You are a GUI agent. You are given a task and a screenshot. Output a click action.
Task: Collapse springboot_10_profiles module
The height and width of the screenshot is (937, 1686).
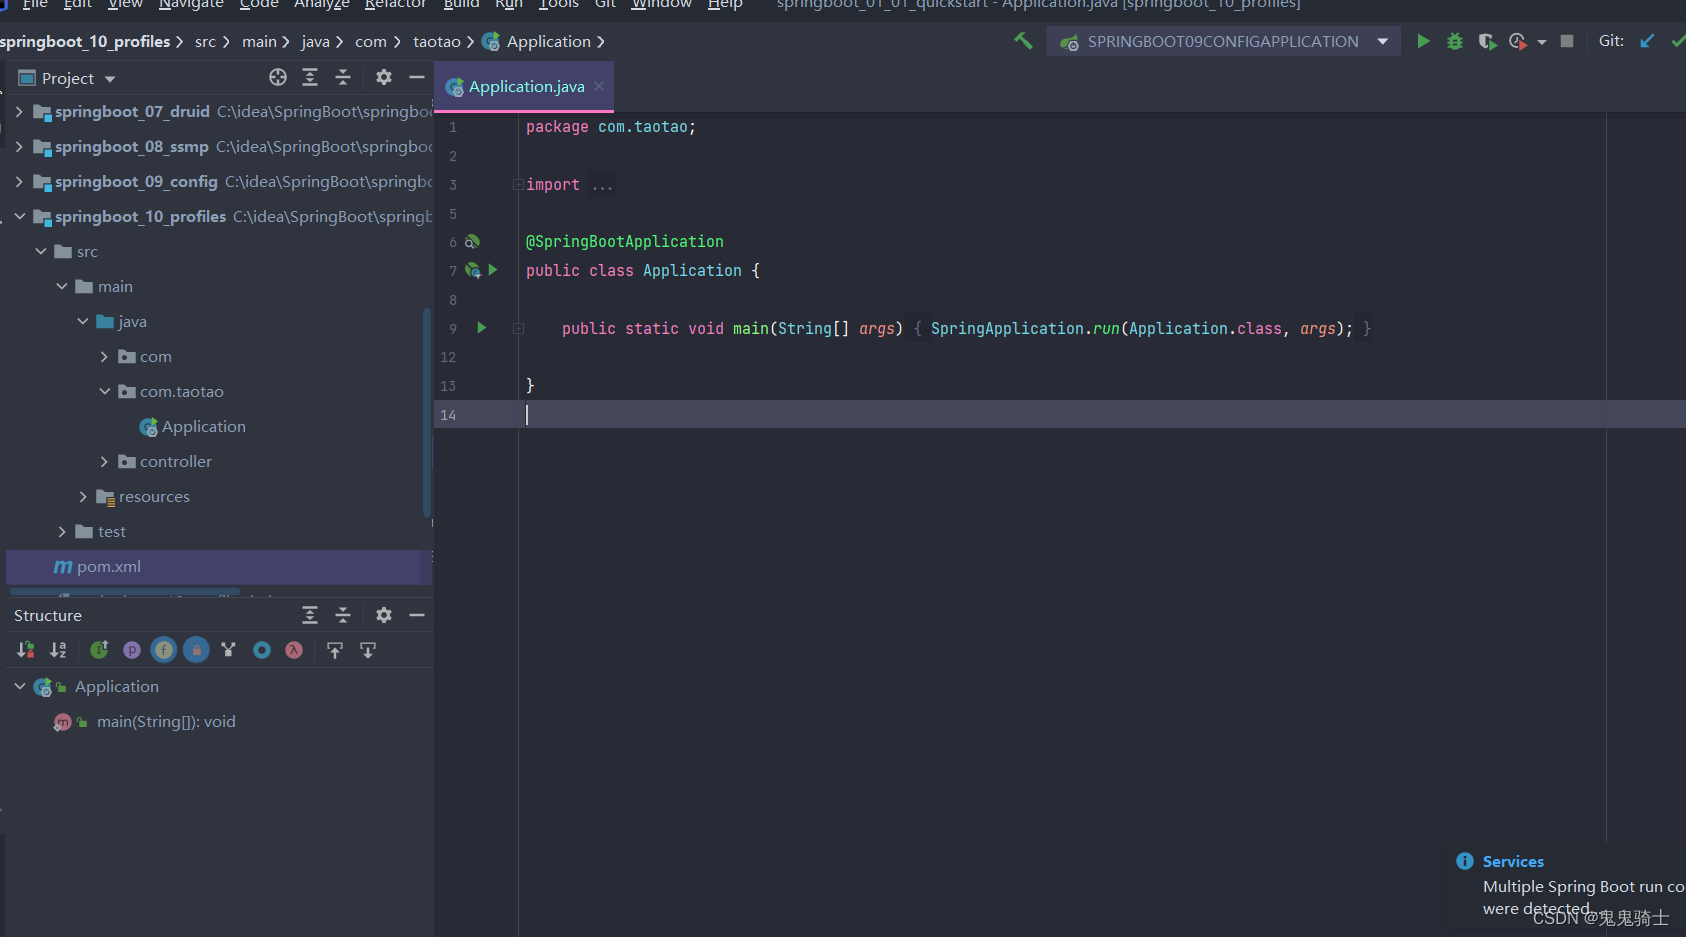click(x=19, y=216)
